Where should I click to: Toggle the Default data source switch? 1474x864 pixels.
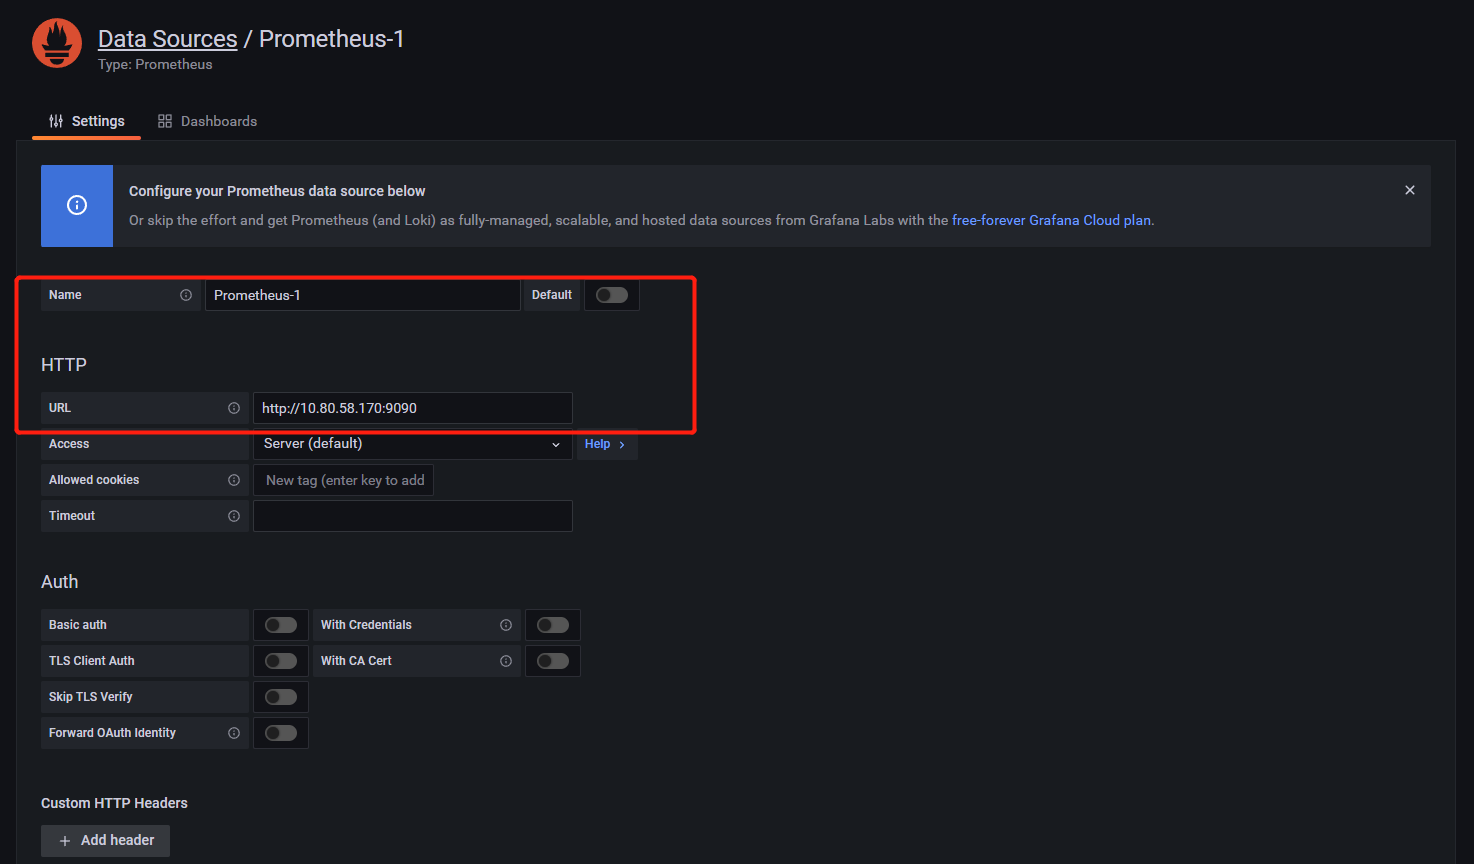pyautogui.click(x=612, y=295)
